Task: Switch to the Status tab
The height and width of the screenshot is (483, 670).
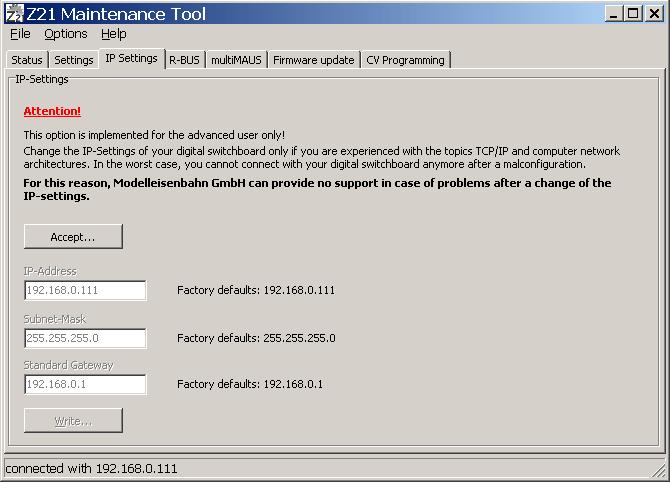Action: click(27, 60)
